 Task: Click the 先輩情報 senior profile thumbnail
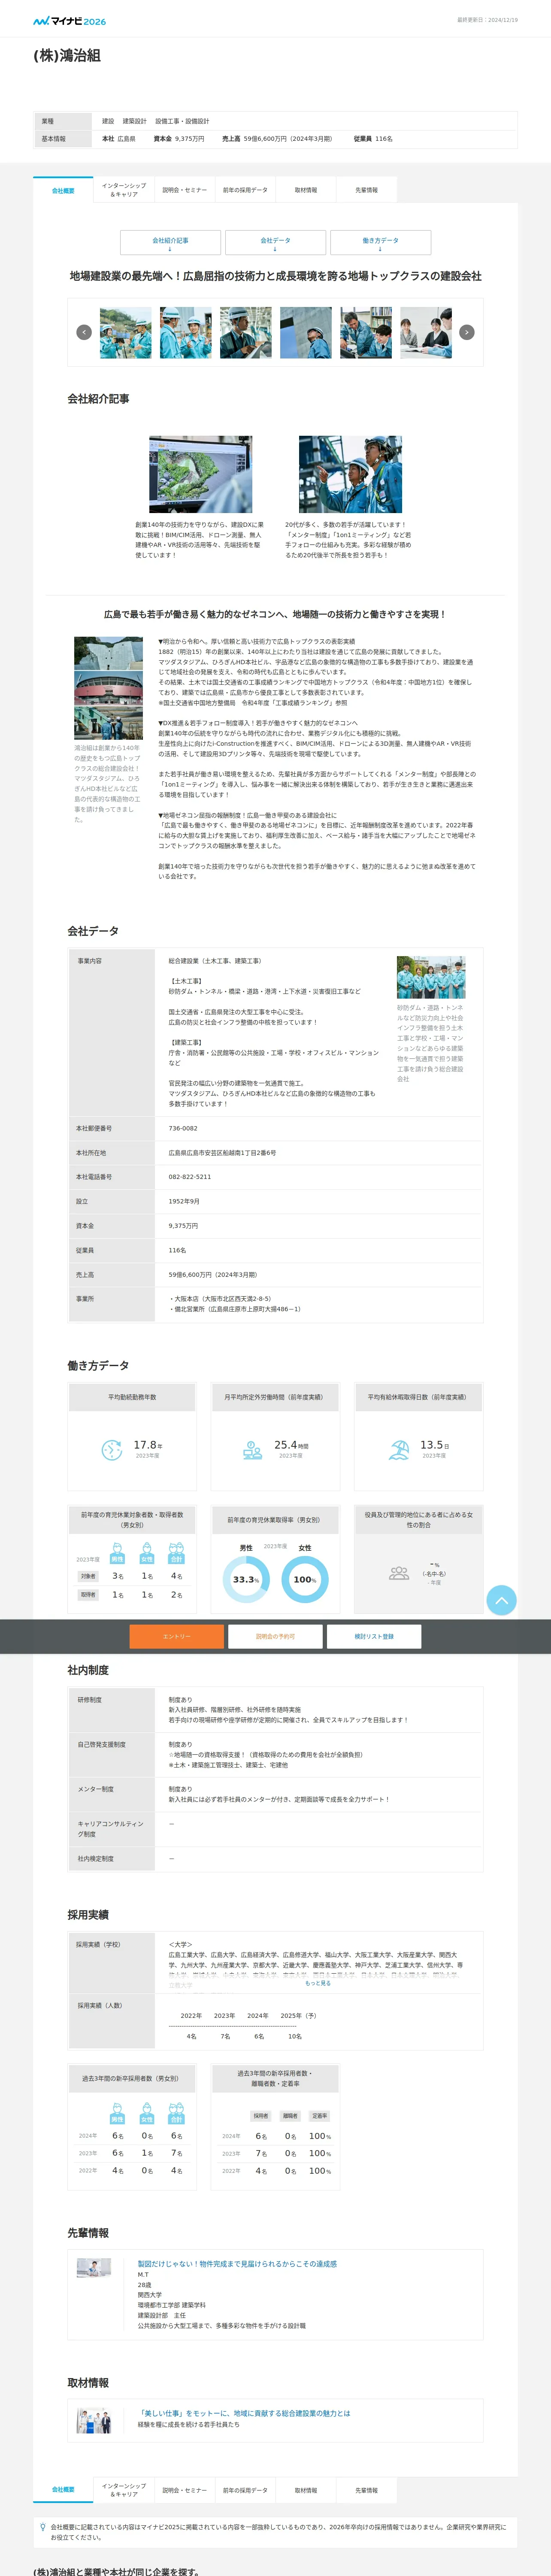[94, 2269]
